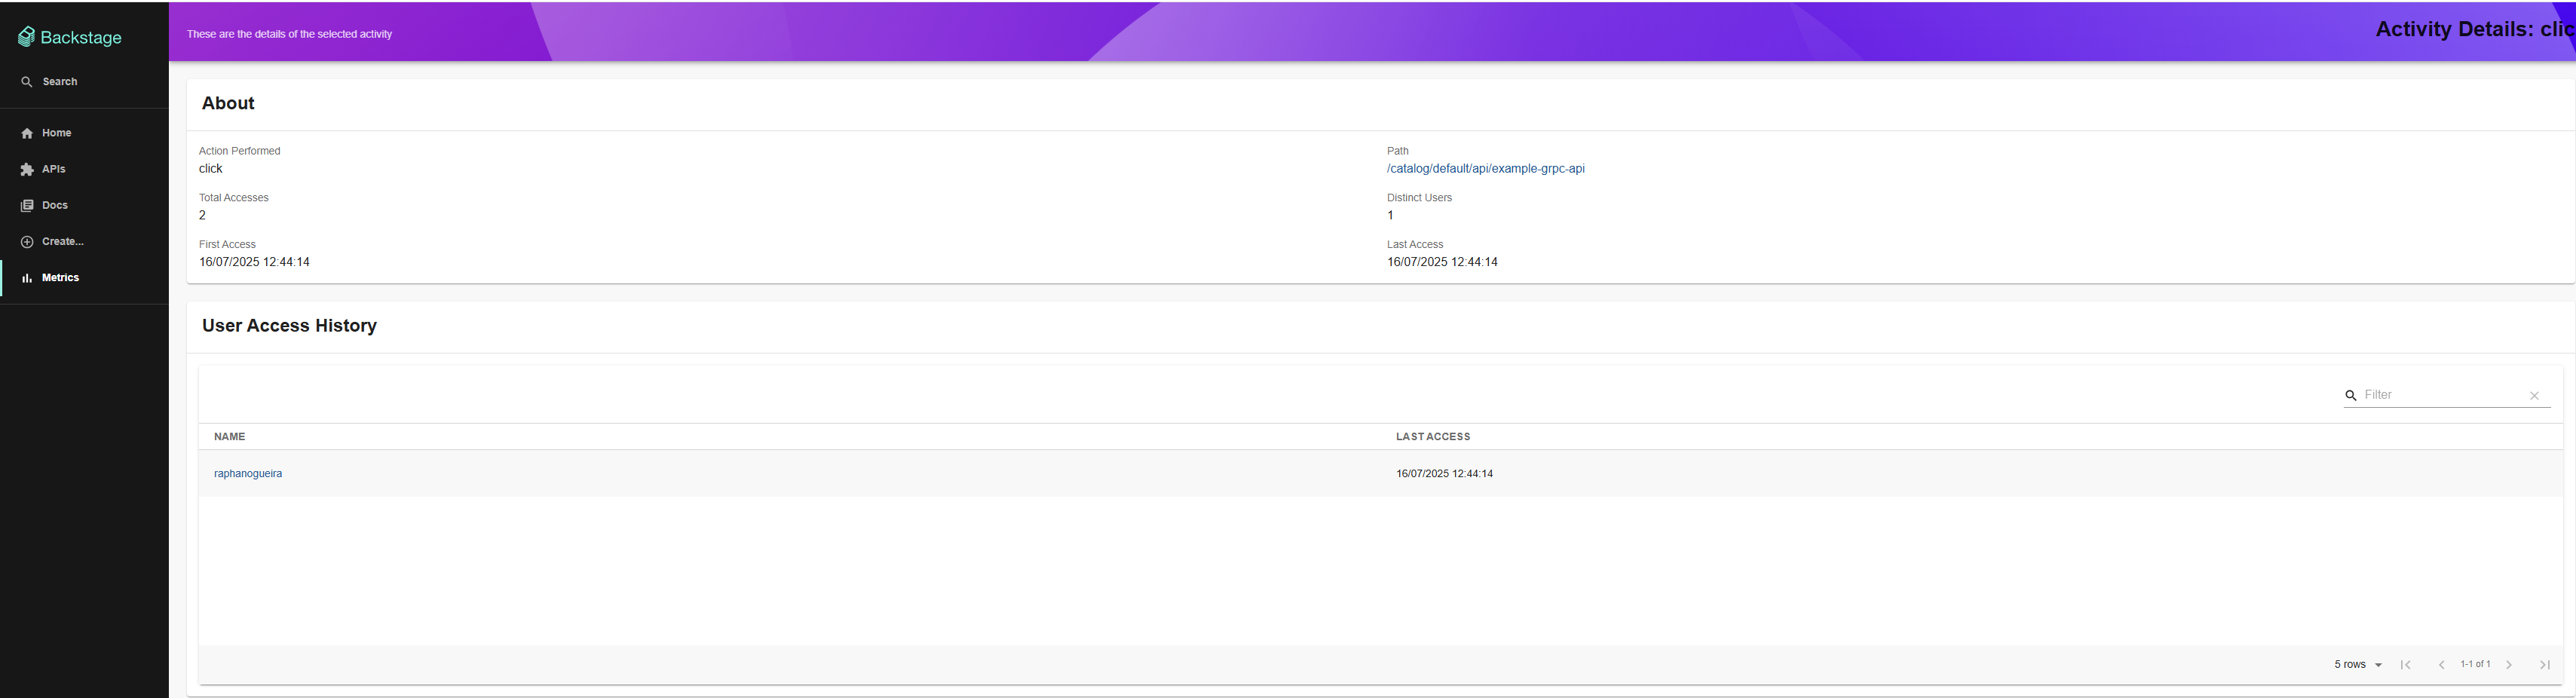
Task: Click the Backstage logo icon
Action: [x=26, y=37]
